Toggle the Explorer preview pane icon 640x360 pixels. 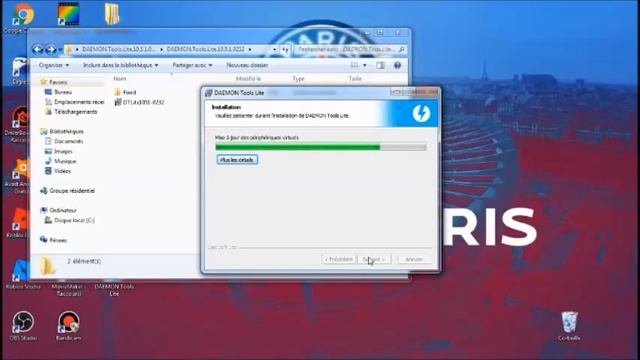(380, 65)
